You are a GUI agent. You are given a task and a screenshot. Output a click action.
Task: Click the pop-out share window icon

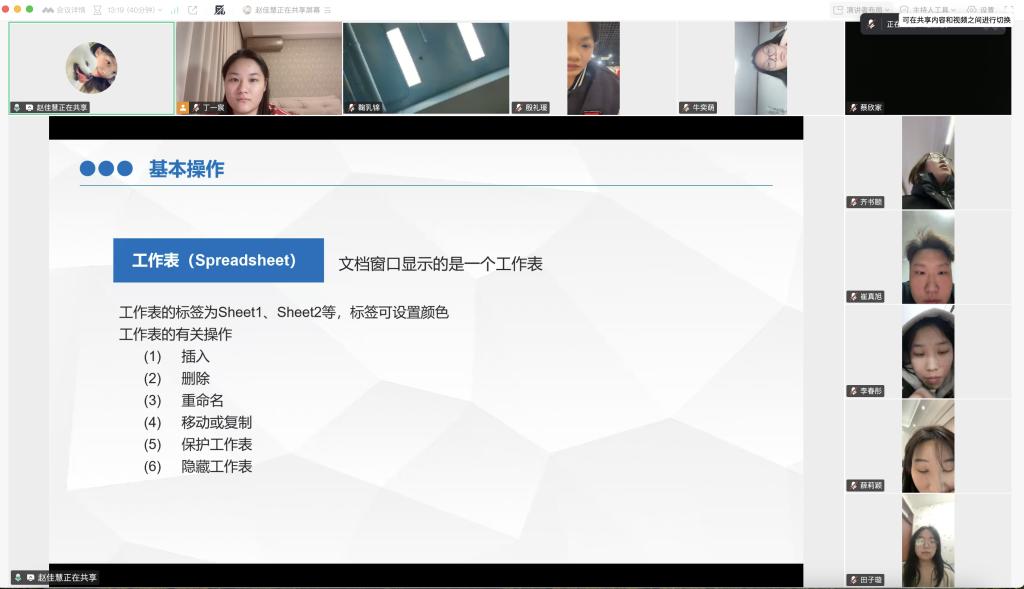tap(192, 9)
